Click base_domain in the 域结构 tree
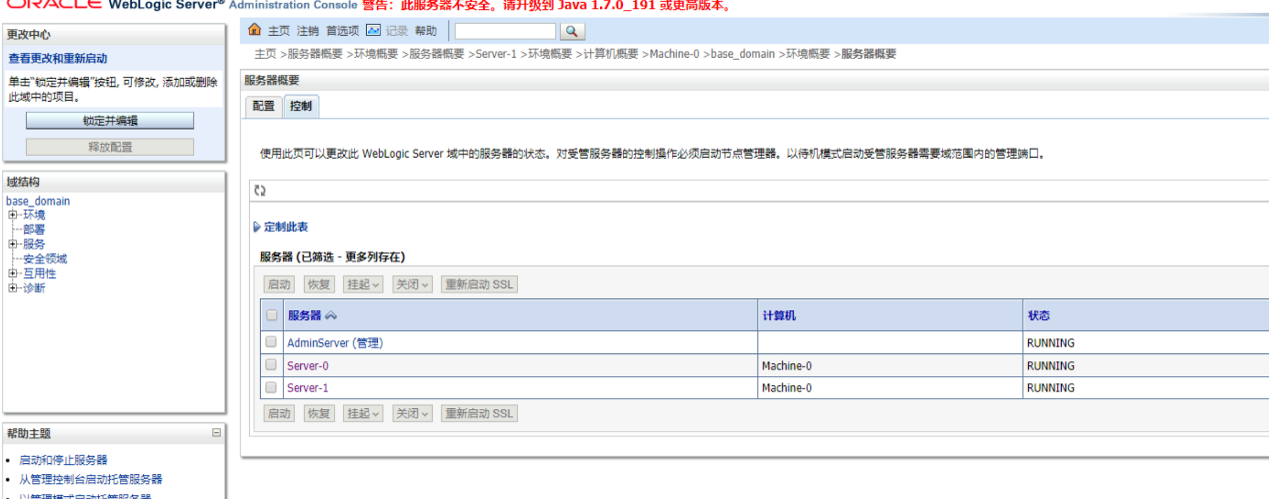This screenshot has width=1274, height=504. pyautogui.click(x=38, y=201)
